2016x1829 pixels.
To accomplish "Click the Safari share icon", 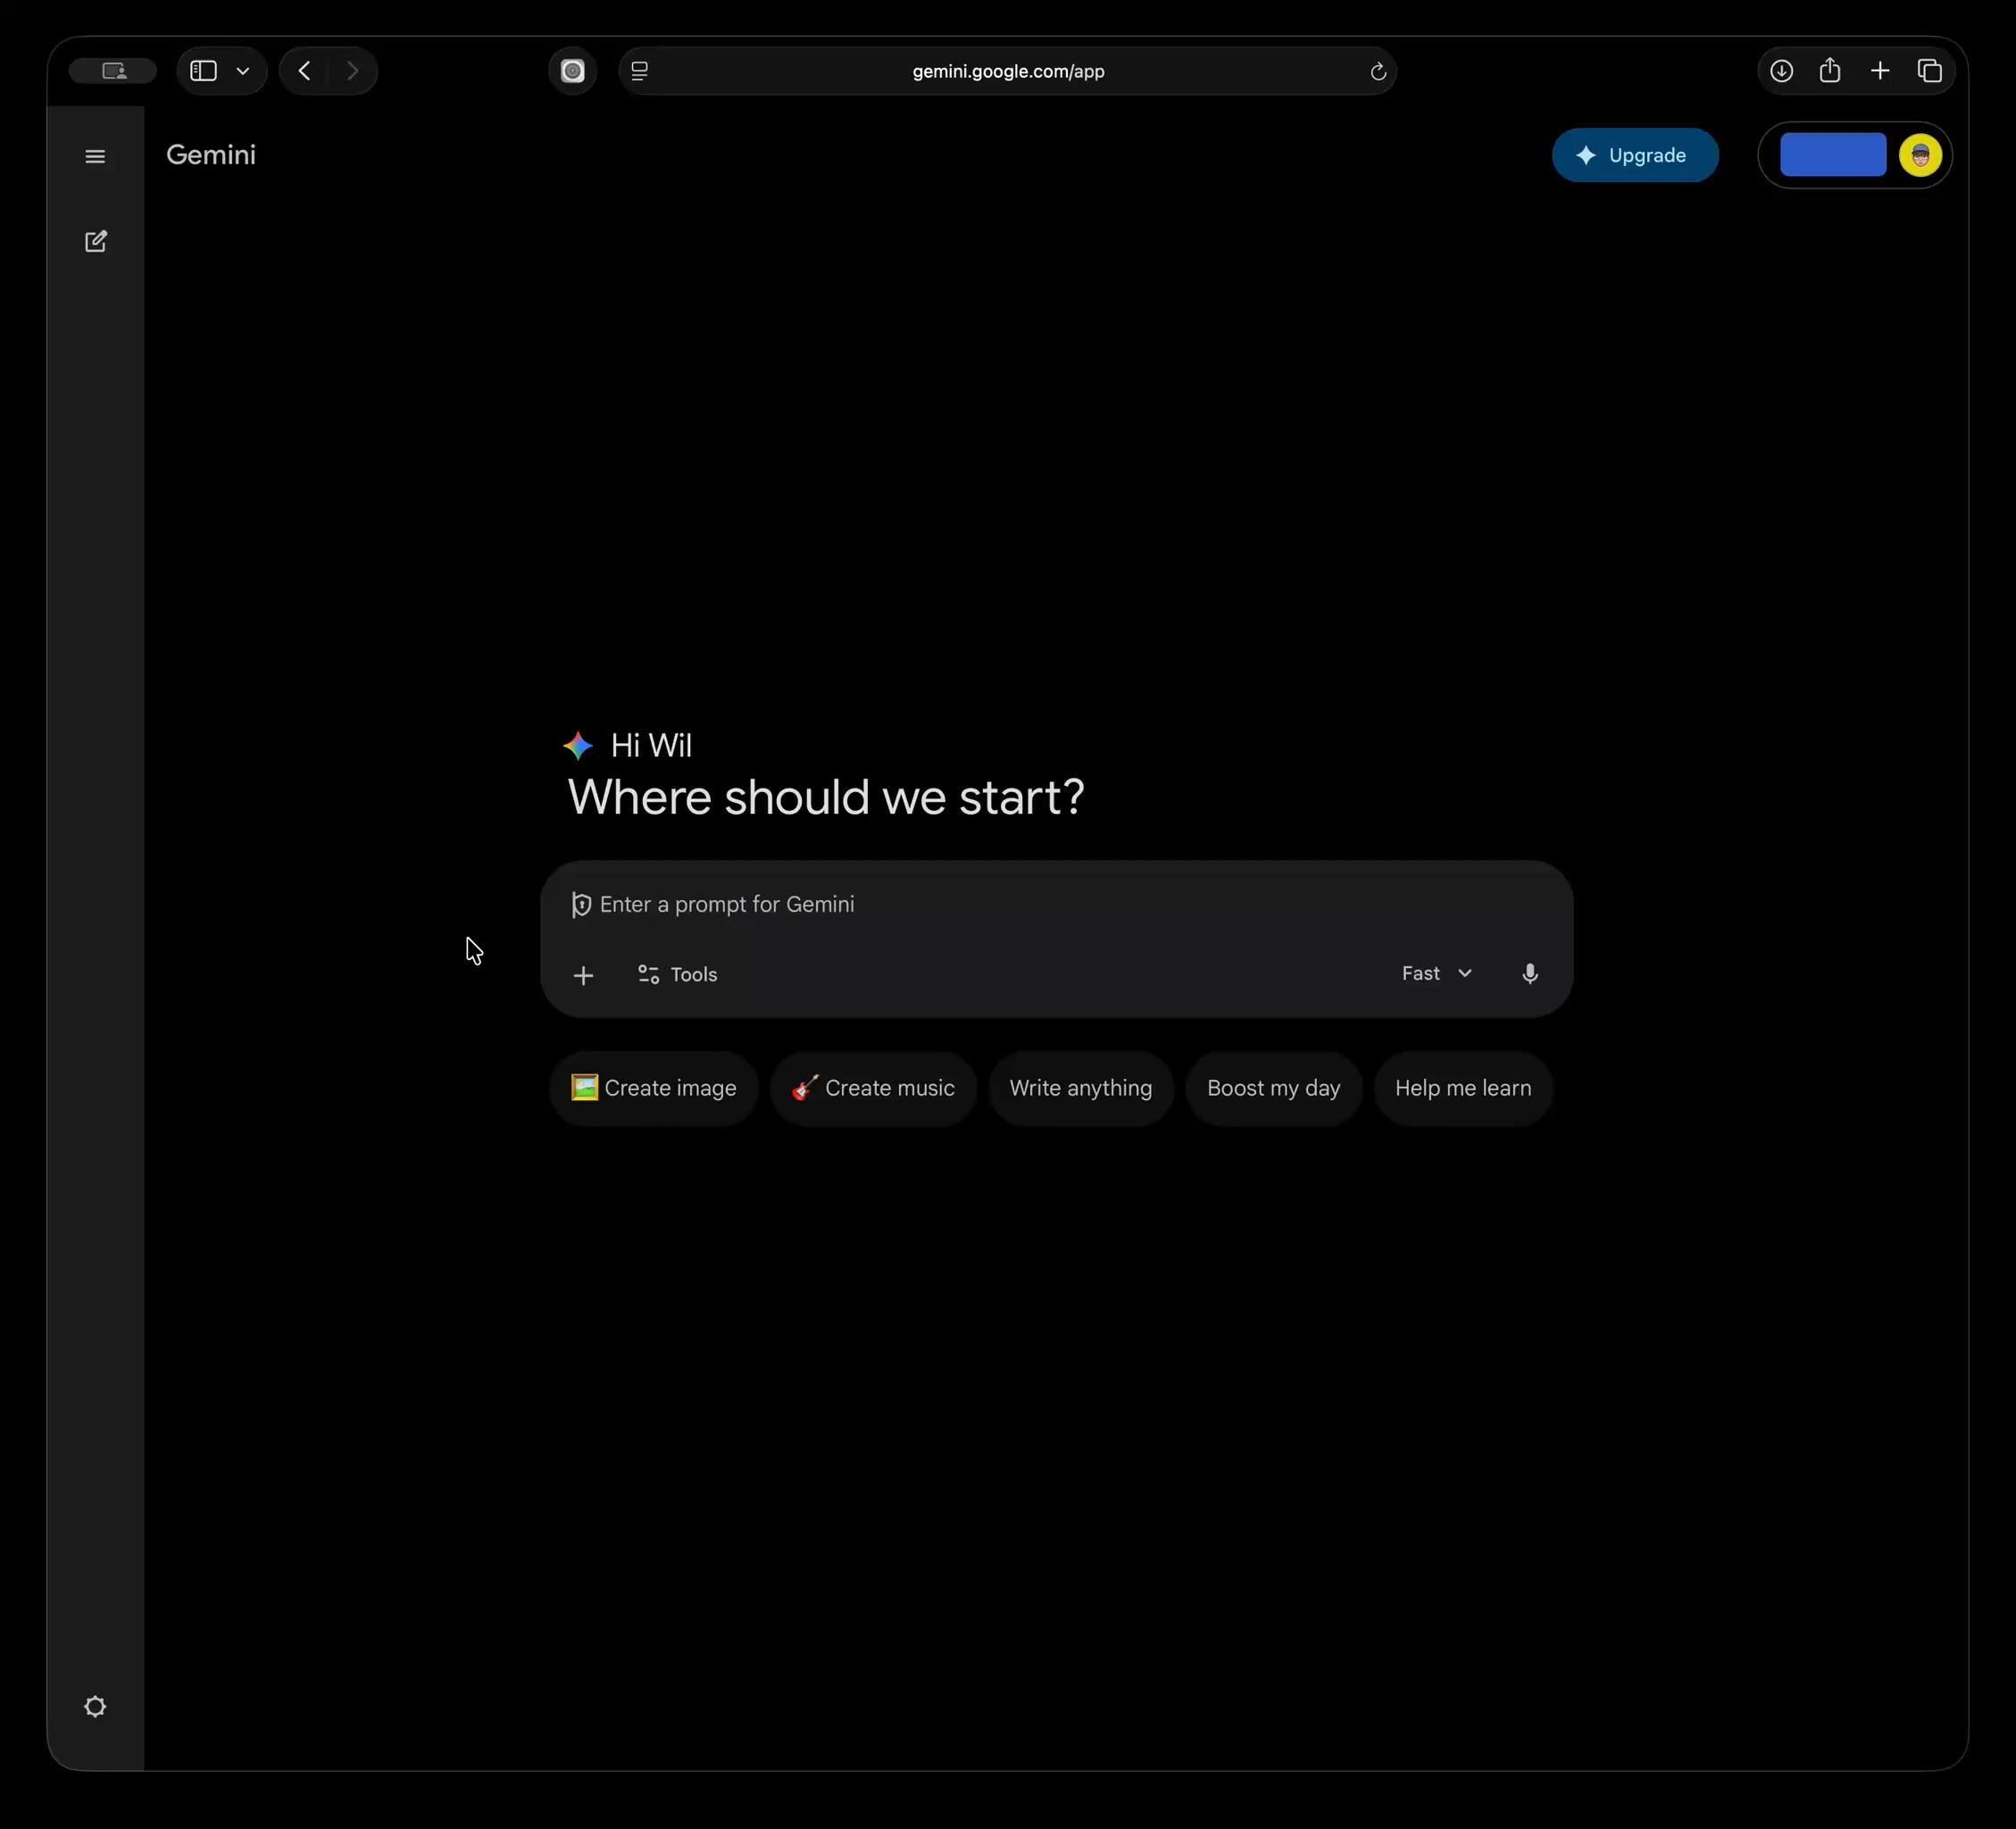I will (1830, 71).
